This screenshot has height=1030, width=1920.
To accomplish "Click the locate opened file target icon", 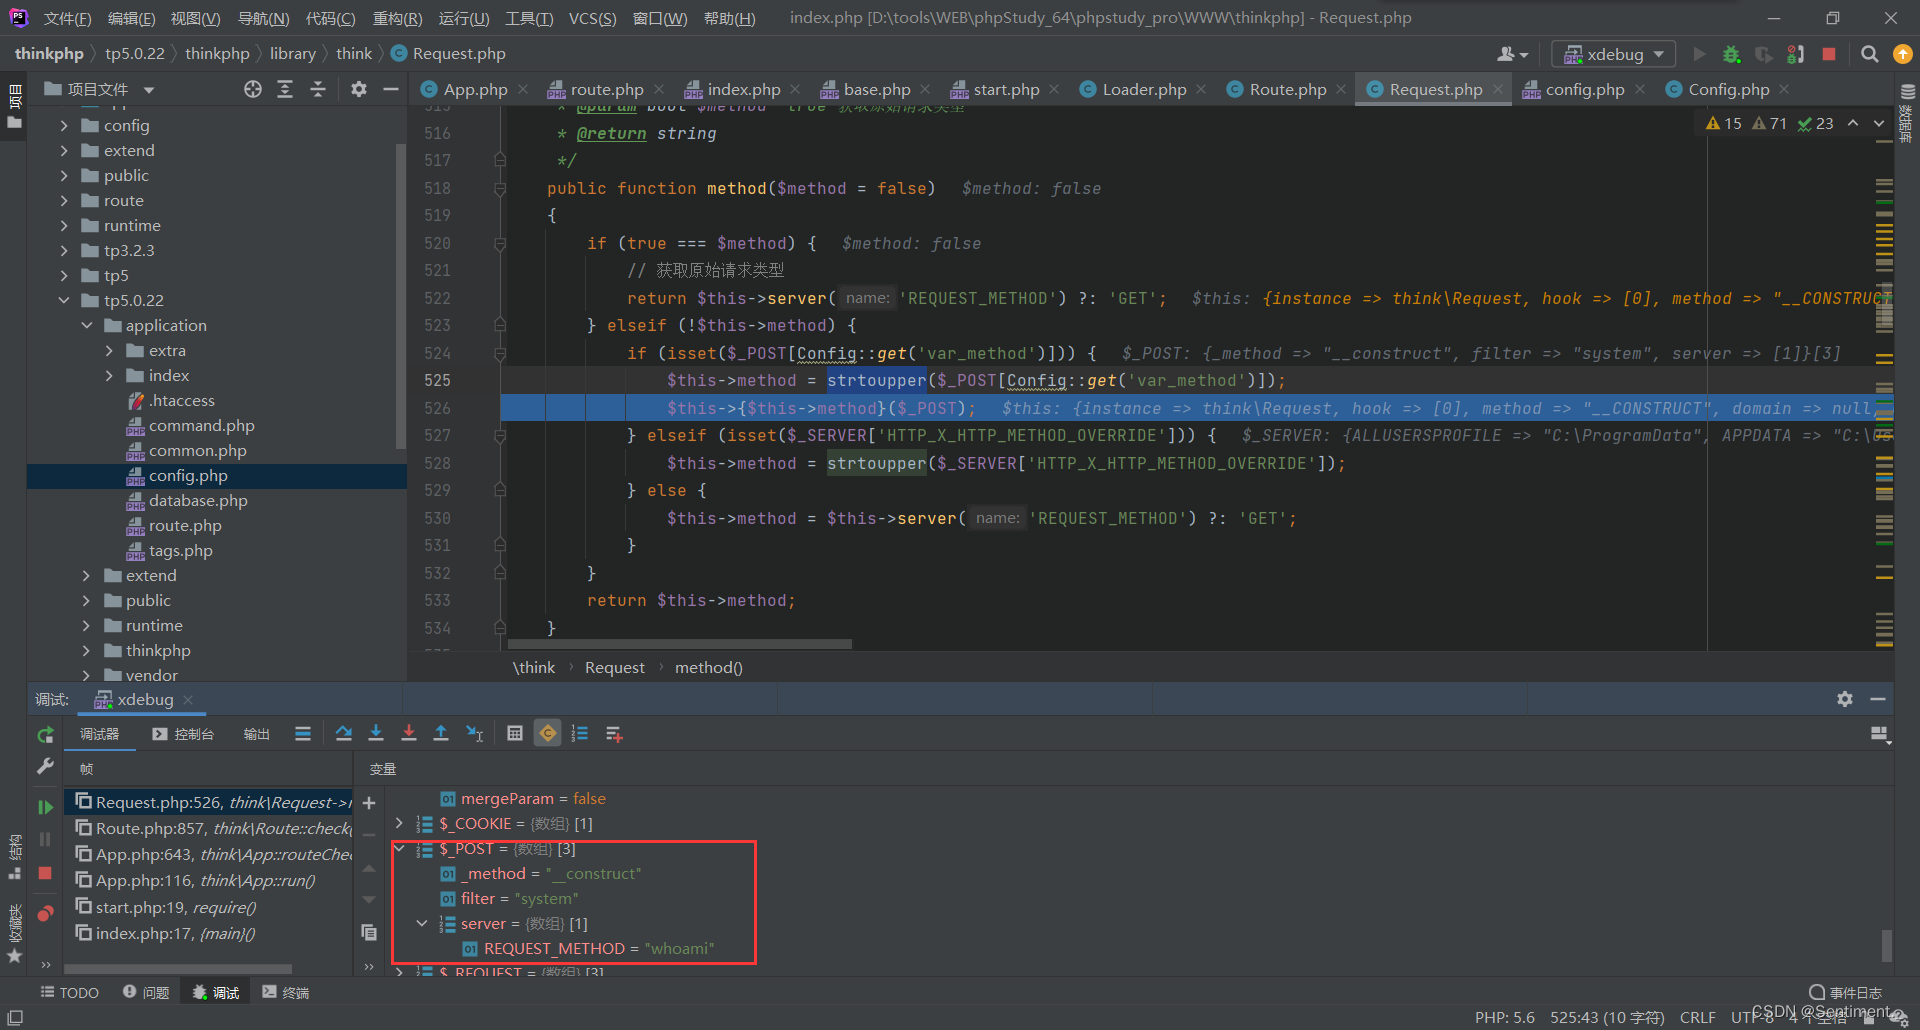I will 253,89.
